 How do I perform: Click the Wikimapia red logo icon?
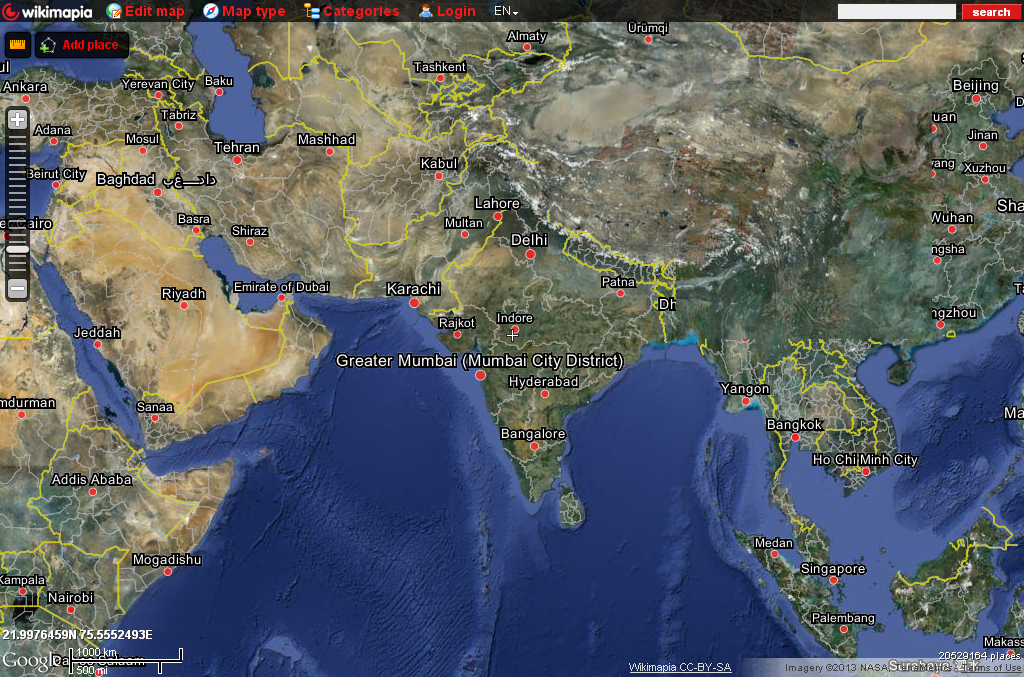(10, 11)
